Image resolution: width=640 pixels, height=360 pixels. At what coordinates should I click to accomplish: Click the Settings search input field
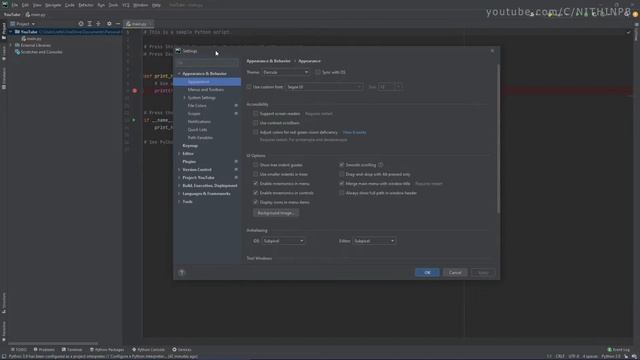tap(207, 63)
